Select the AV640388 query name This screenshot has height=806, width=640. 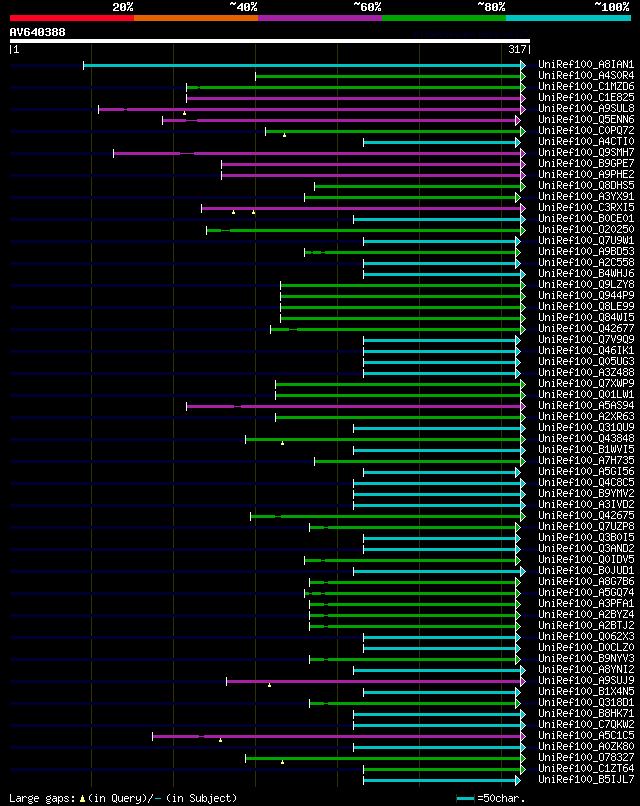coord(38,32)
